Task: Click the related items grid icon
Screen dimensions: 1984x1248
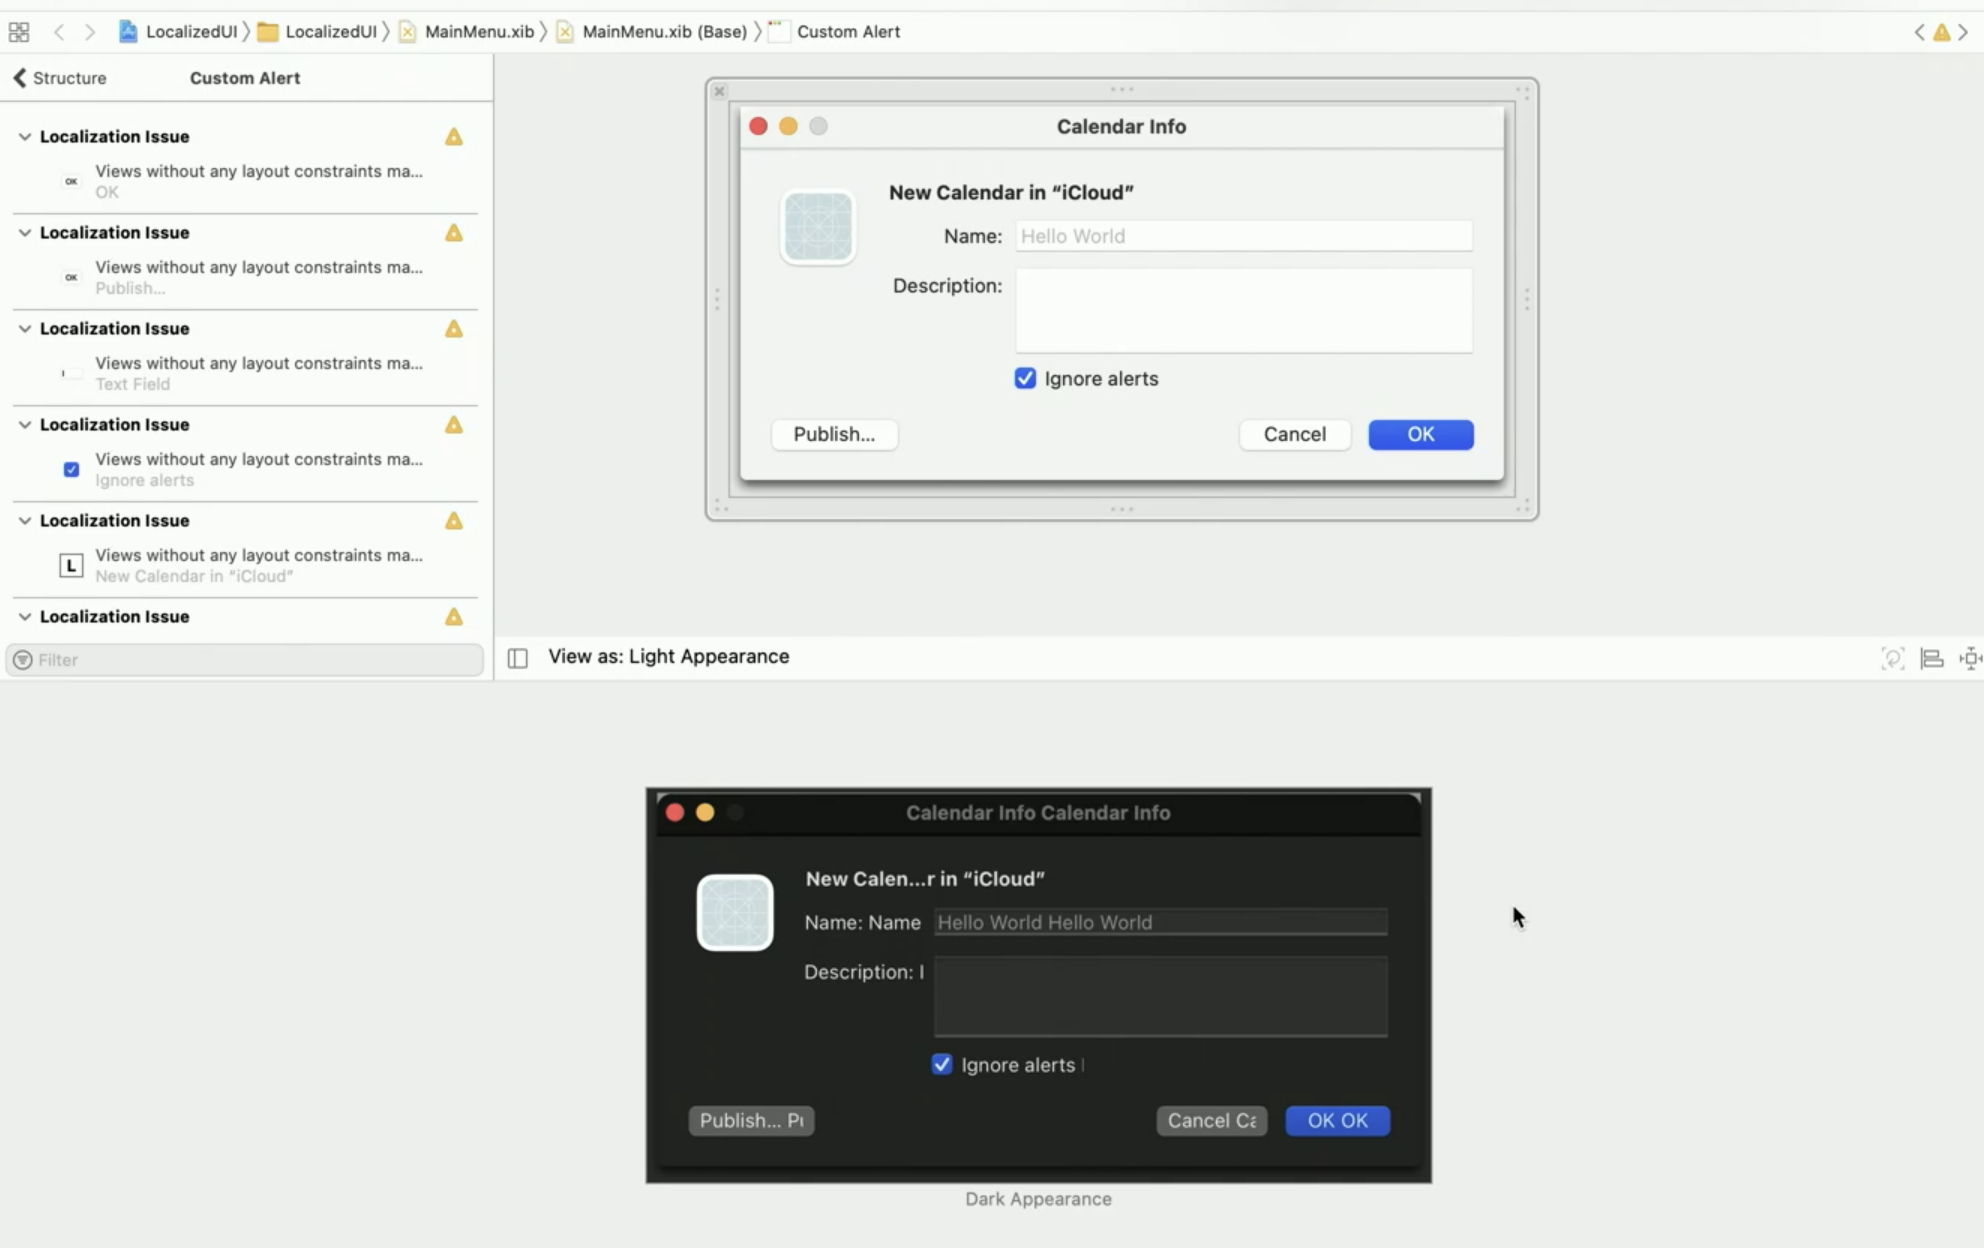Action: (18, 32)
